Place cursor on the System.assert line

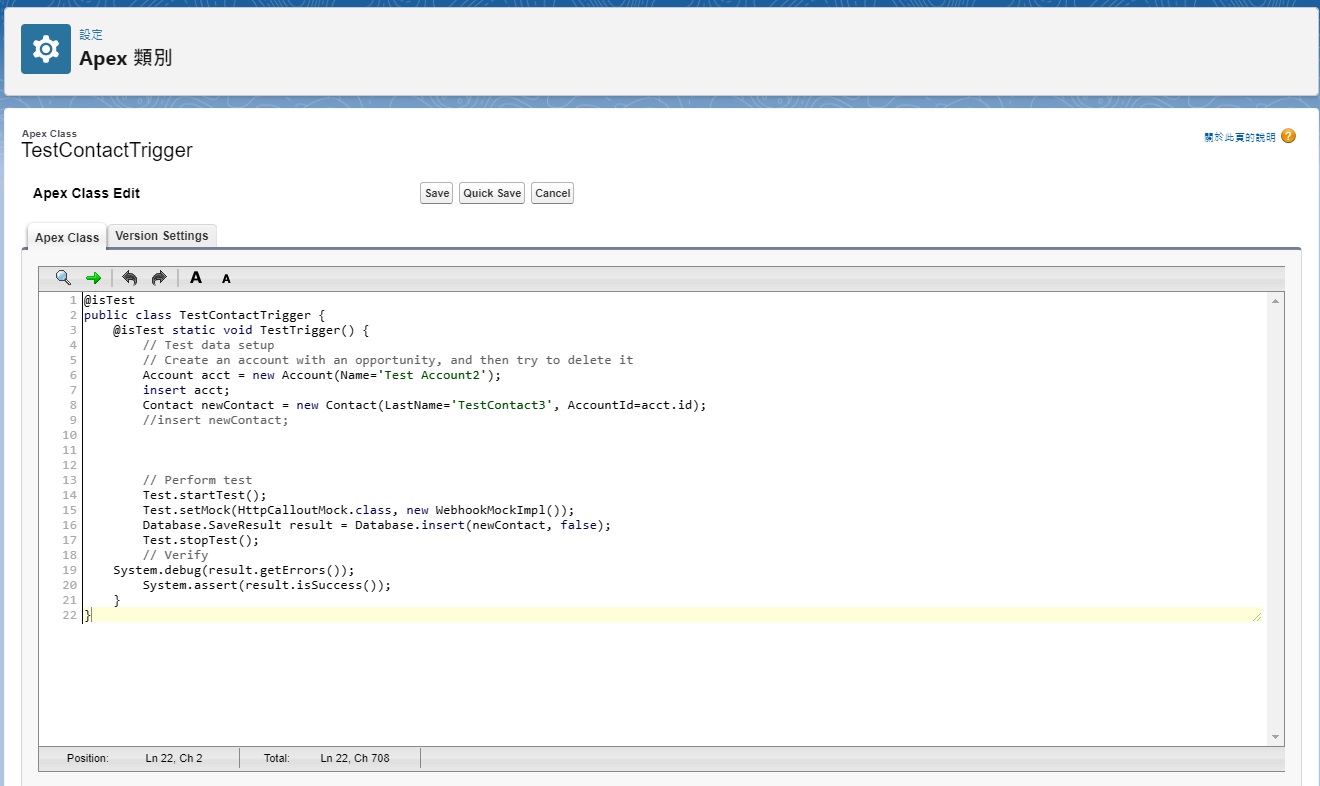266,585
